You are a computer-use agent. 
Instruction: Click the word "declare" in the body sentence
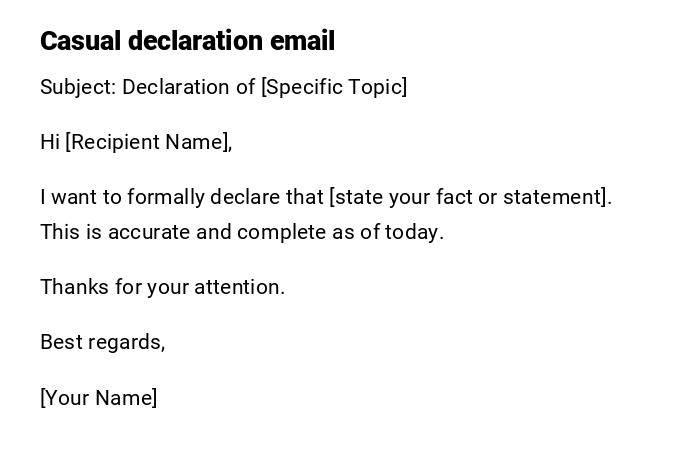pyautogui.click(x=232, y=197)
